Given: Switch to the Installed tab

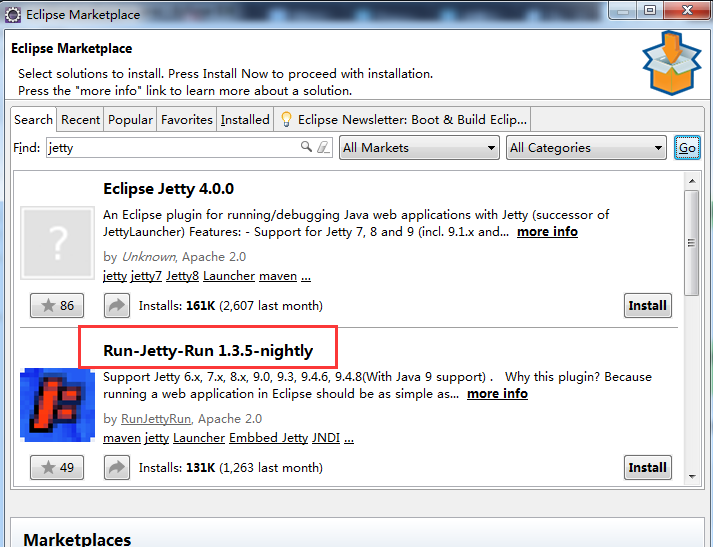Looking at the screenshot, I should [x=245, y=120].
